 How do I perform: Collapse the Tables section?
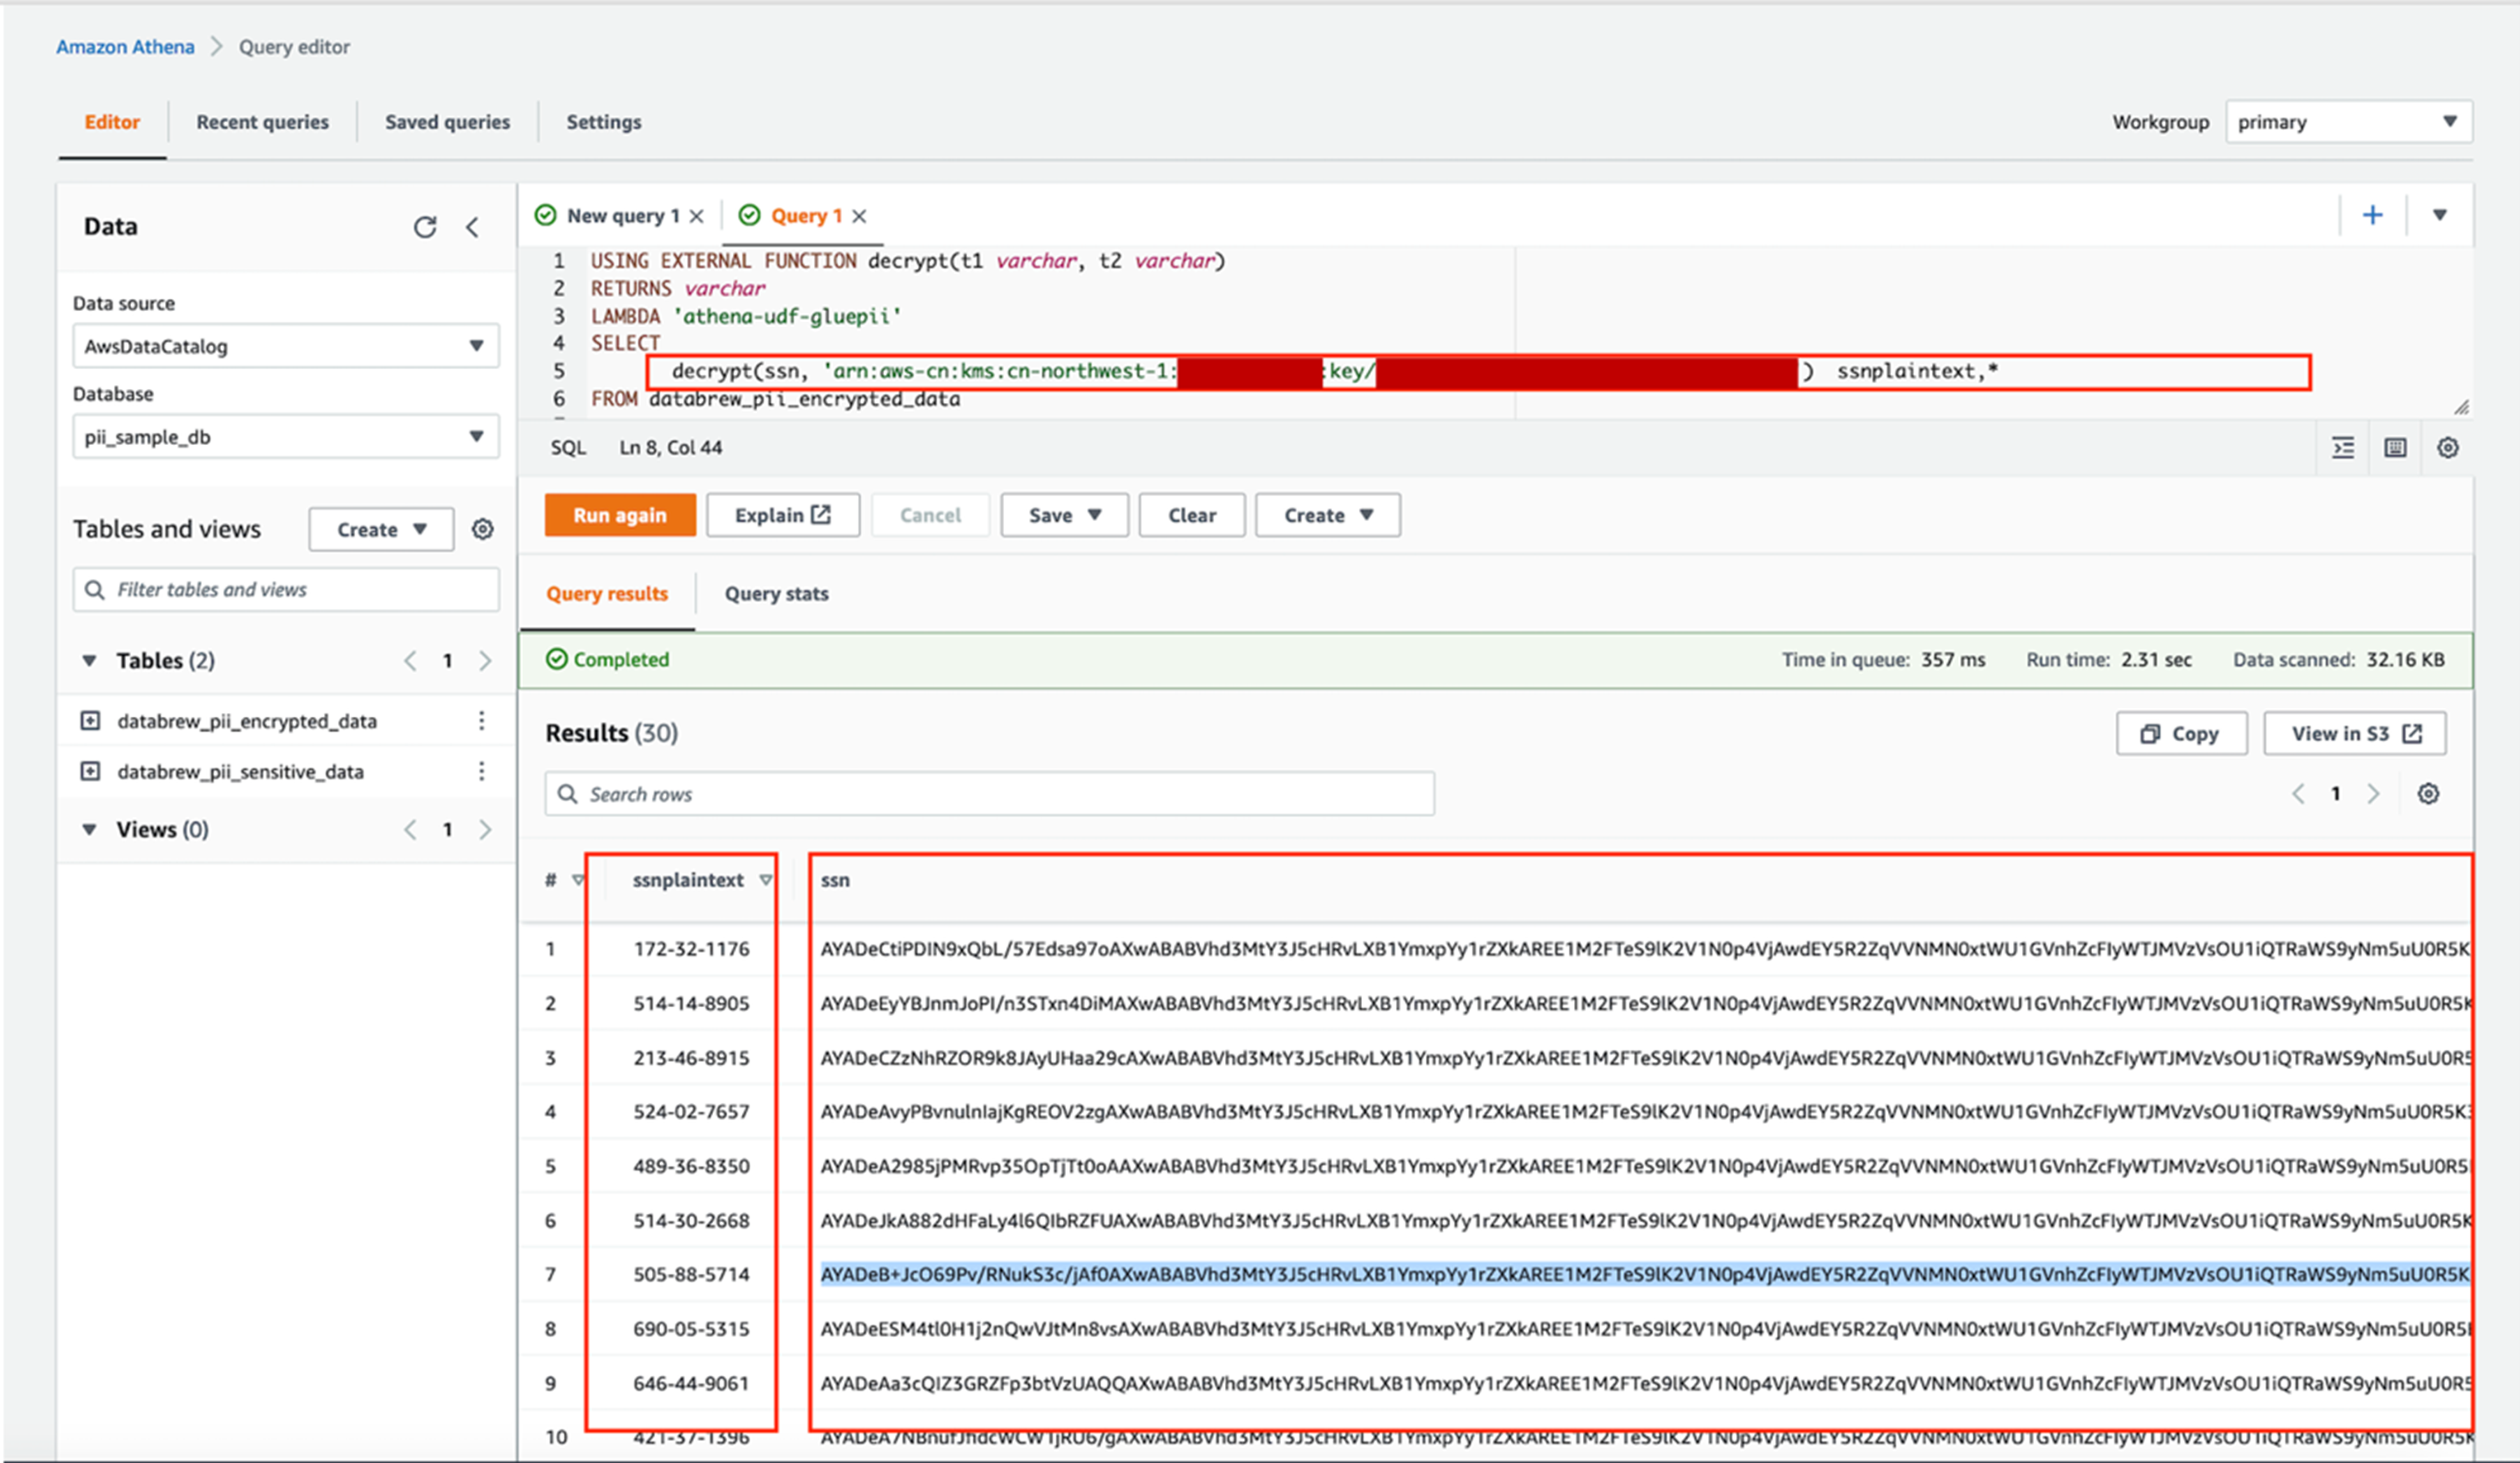(89, 661)
